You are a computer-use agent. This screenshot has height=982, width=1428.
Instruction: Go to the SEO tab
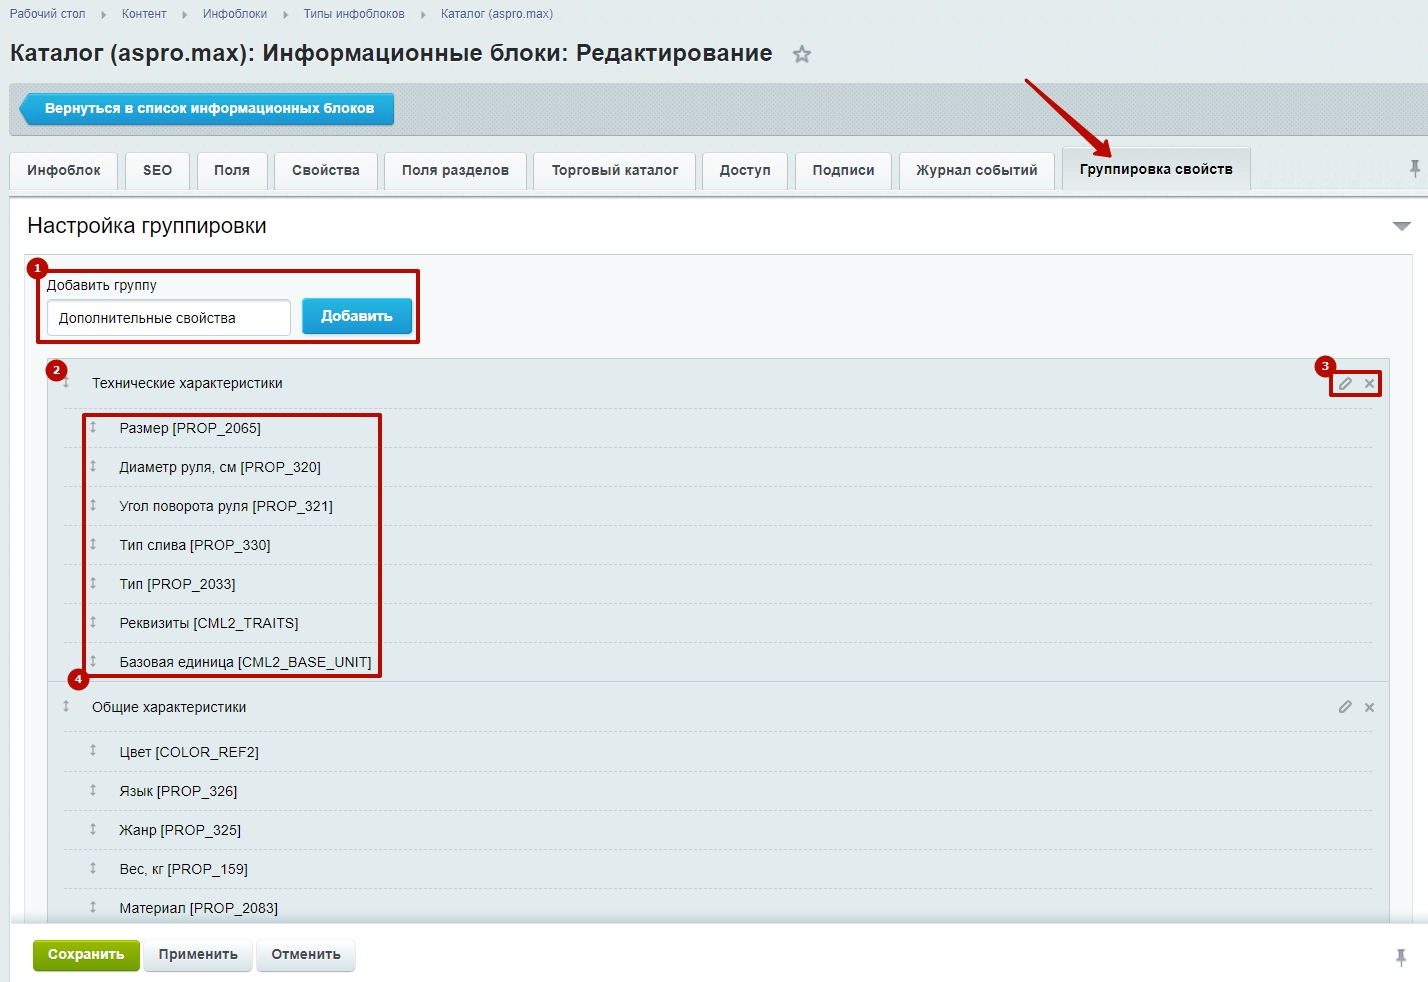point(157,171)
